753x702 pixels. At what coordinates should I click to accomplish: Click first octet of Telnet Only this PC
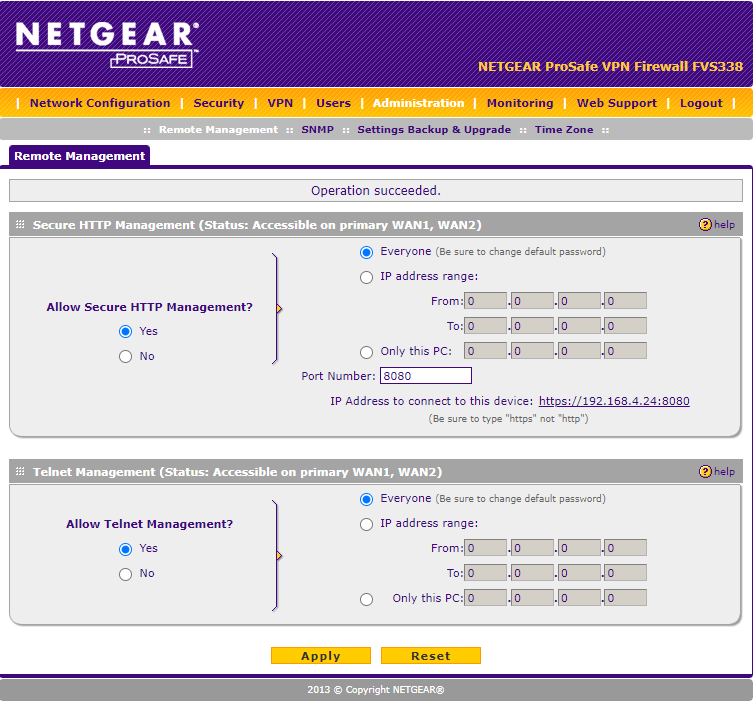[x=485, y=597]
